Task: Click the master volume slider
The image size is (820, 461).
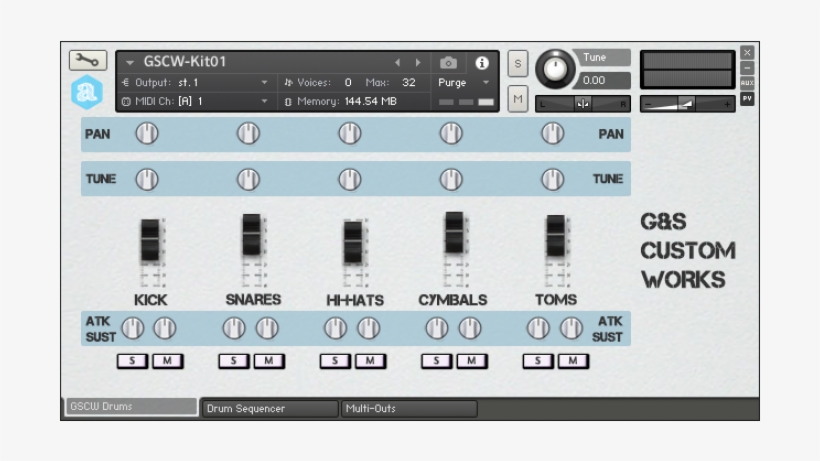Action: pos(688,104)
